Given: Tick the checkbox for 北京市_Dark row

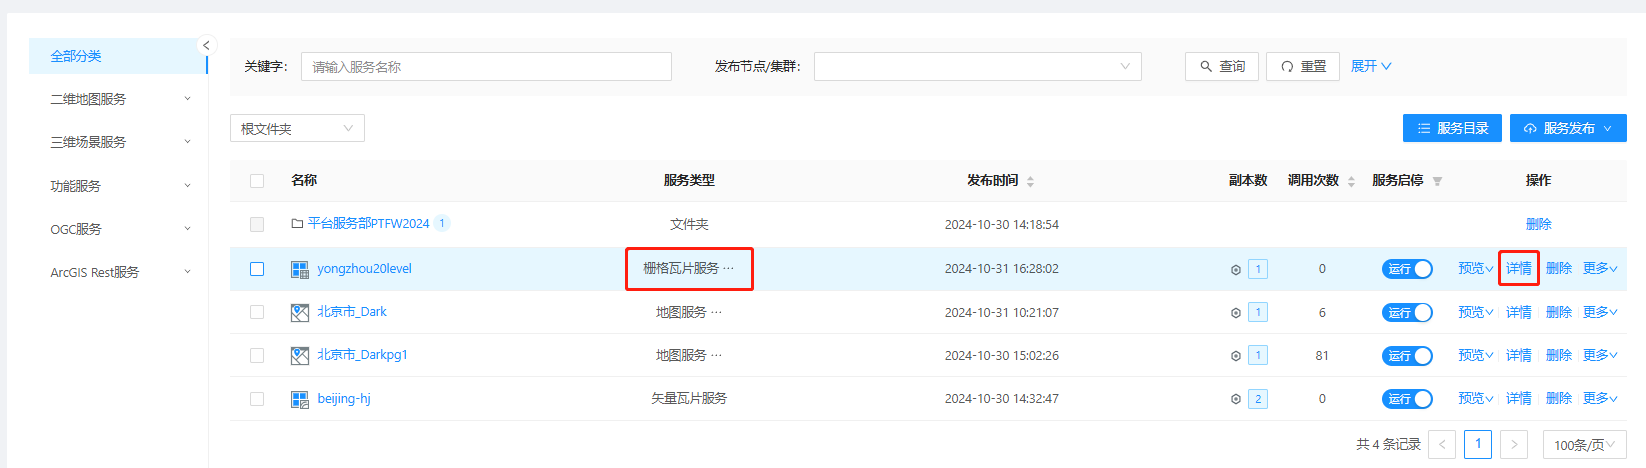Looking at the screenshot, I should pyautogui.click(x=257, y=312).
